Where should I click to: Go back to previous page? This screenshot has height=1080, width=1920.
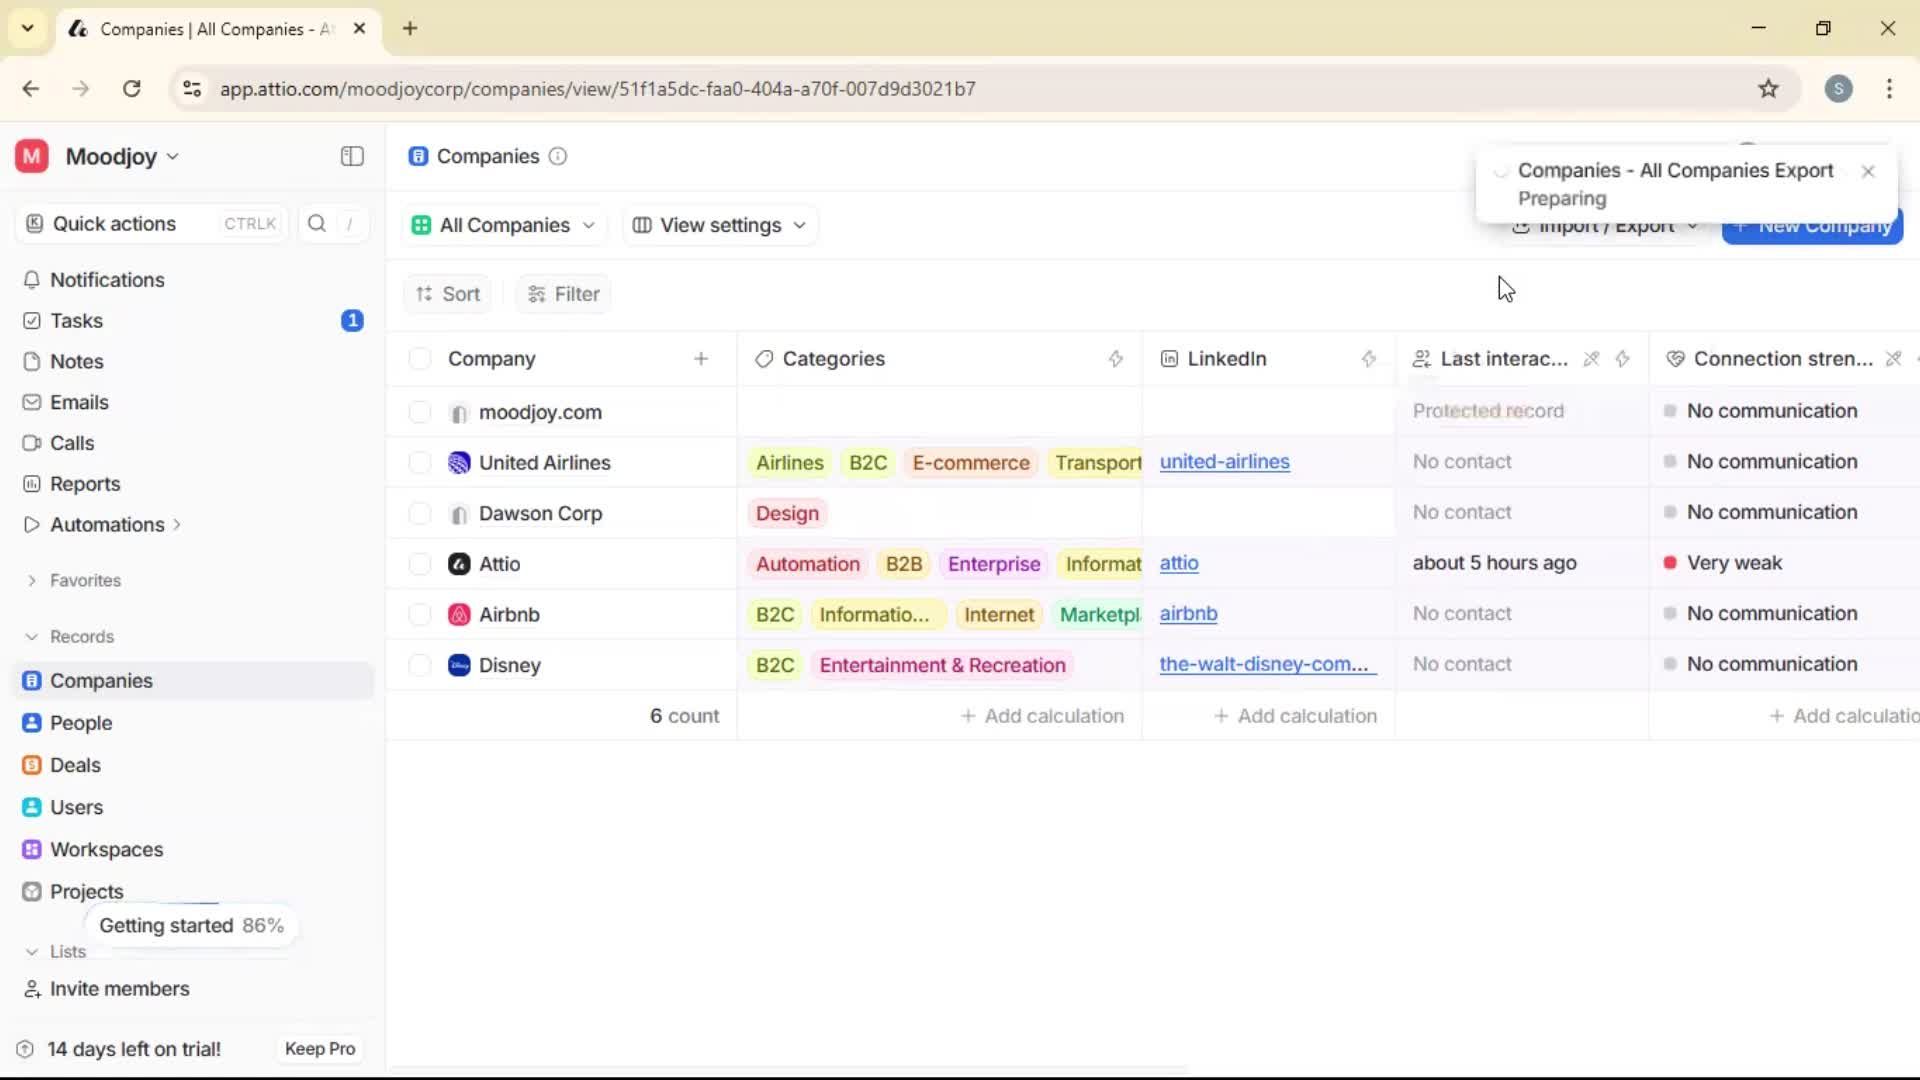click(x=31, y=88)
